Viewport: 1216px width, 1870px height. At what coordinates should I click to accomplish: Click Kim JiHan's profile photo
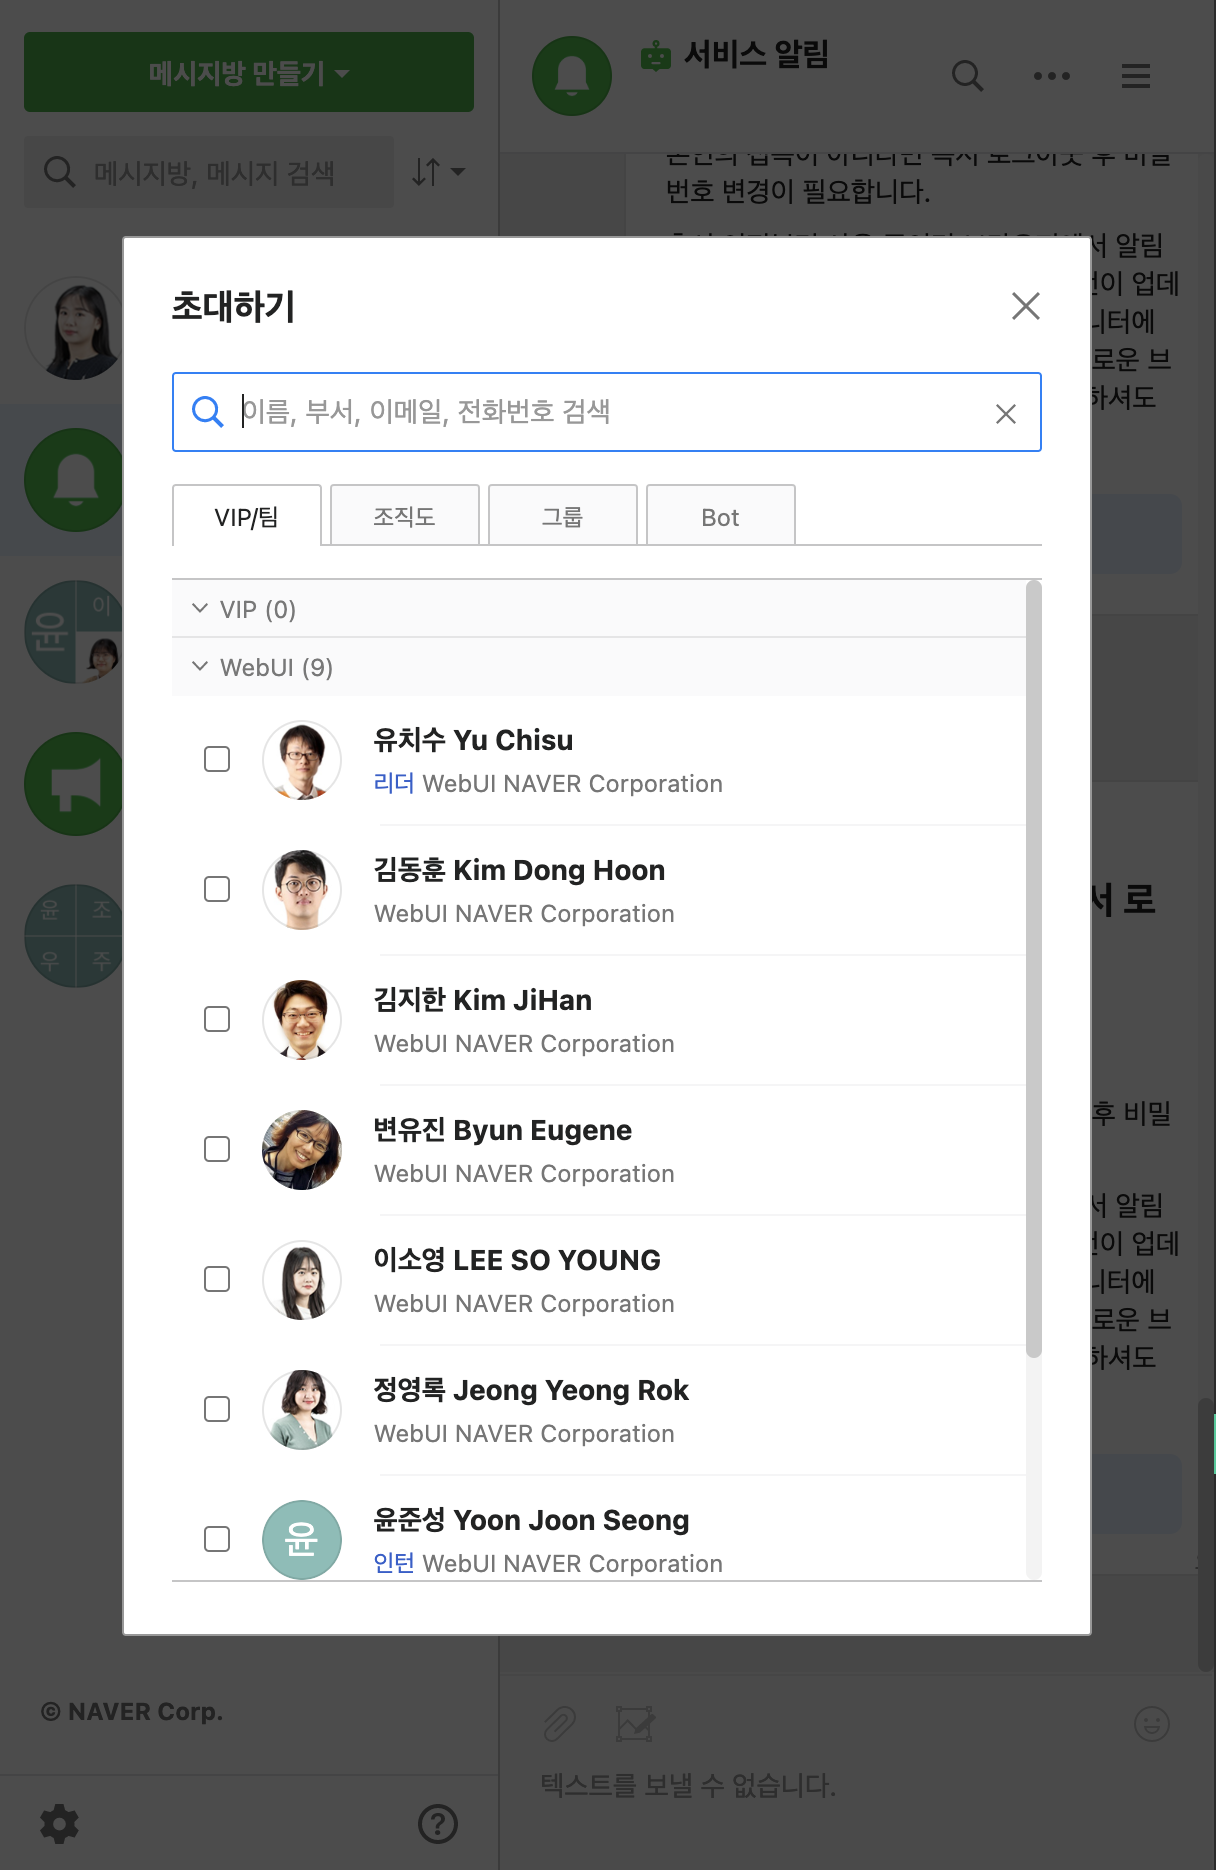302,1020
